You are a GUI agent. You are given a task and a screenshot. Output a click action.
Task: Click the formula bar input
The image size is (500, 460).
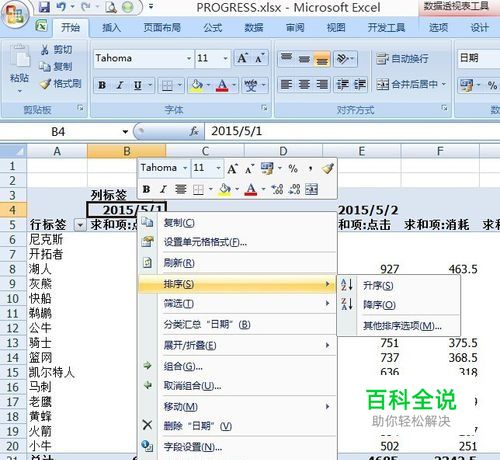[x=352, y=132]
